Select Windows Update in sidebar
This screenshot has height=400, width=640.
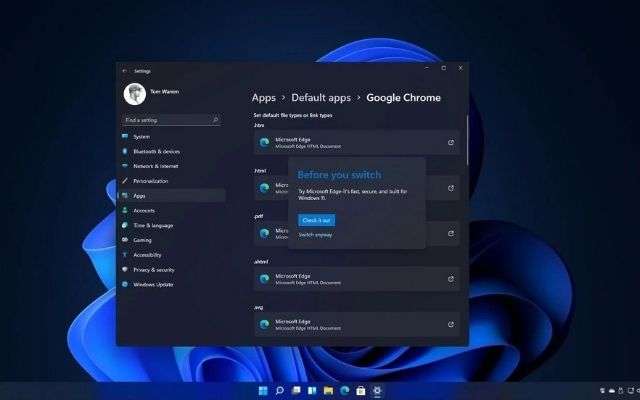(152, 284)
